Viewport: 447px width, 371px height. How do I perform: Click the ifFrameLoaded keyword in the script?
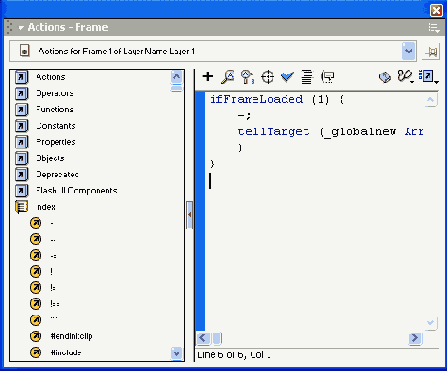tap(256, 99)
